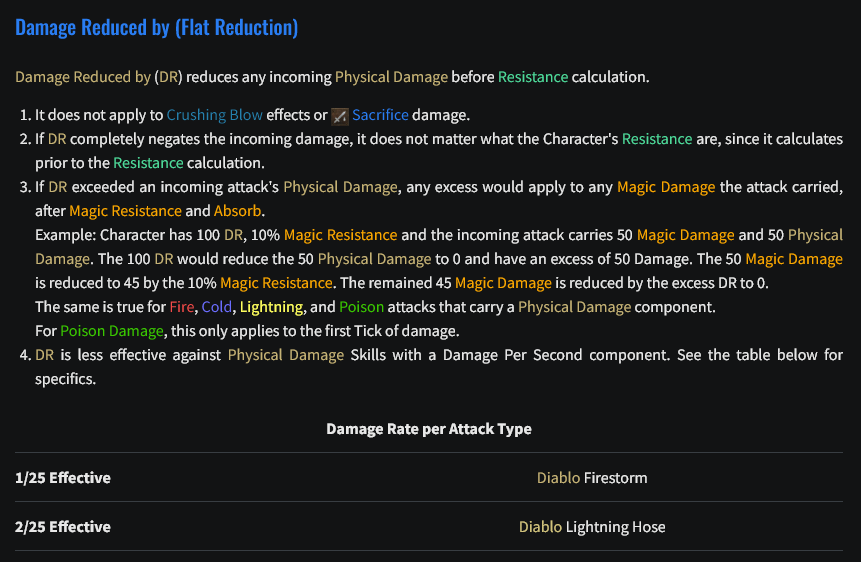Viewport: 861px width, 562px height.
Task: Click the Damage Rate per Attack Type header
Action: (x=429, y=429)
